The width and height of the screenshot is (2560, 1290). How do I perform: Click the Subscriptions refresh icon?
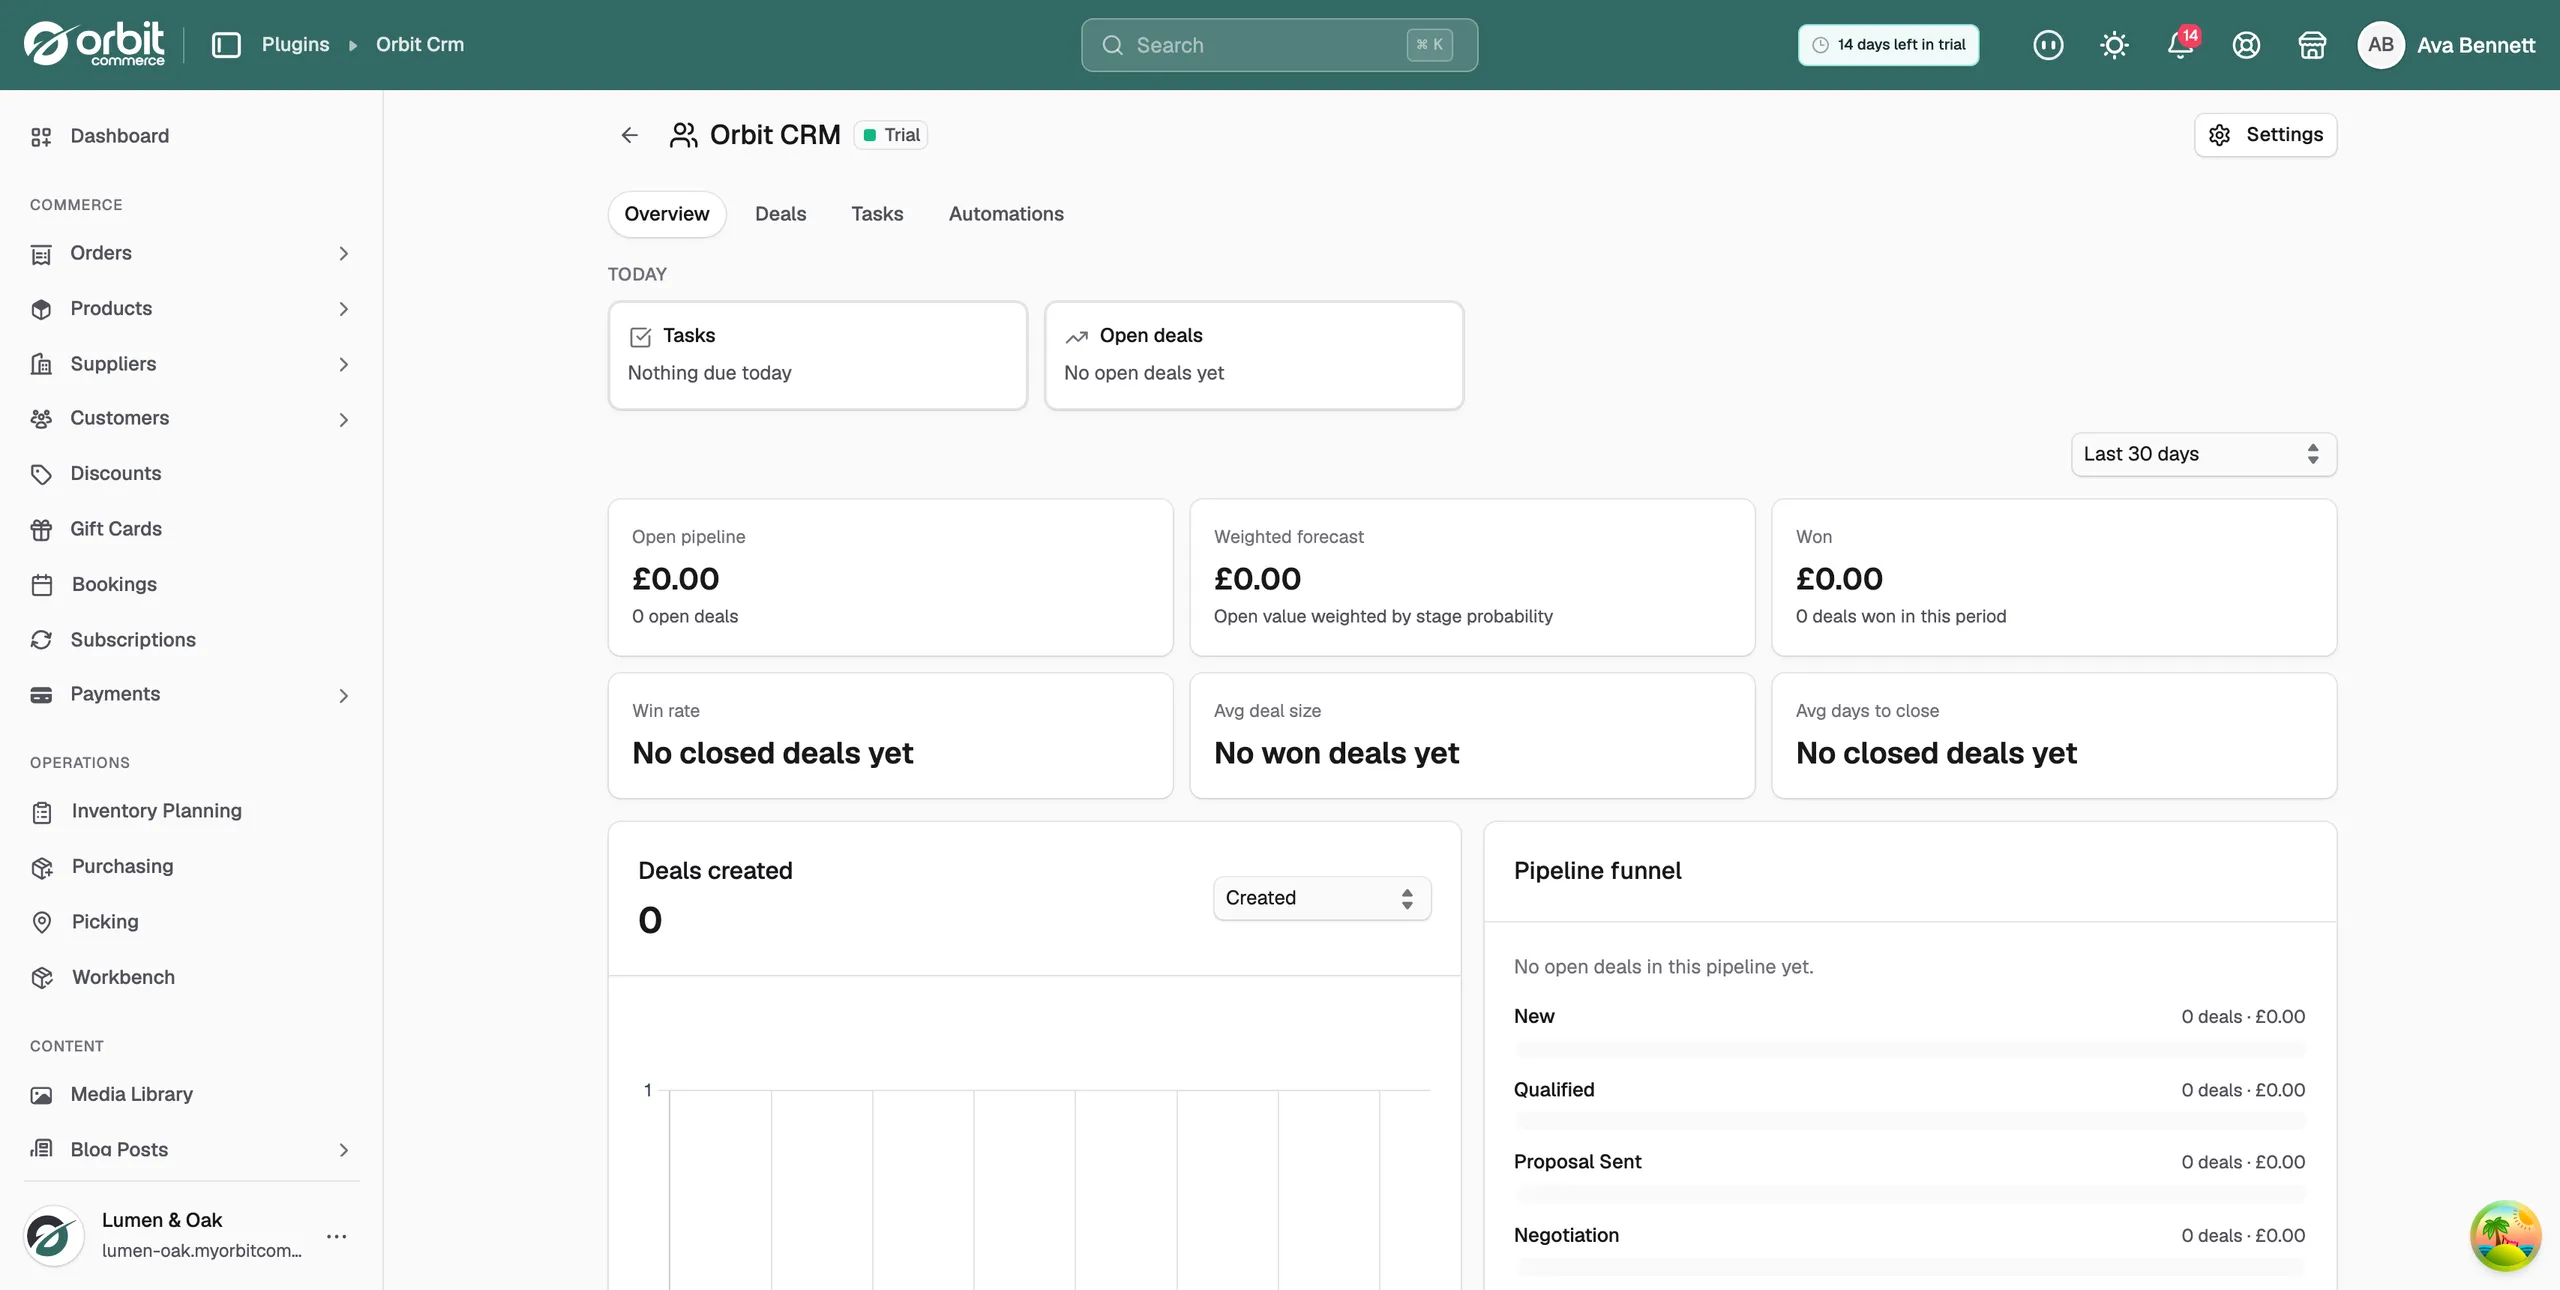pyautogui.click(x=41, y=640)
